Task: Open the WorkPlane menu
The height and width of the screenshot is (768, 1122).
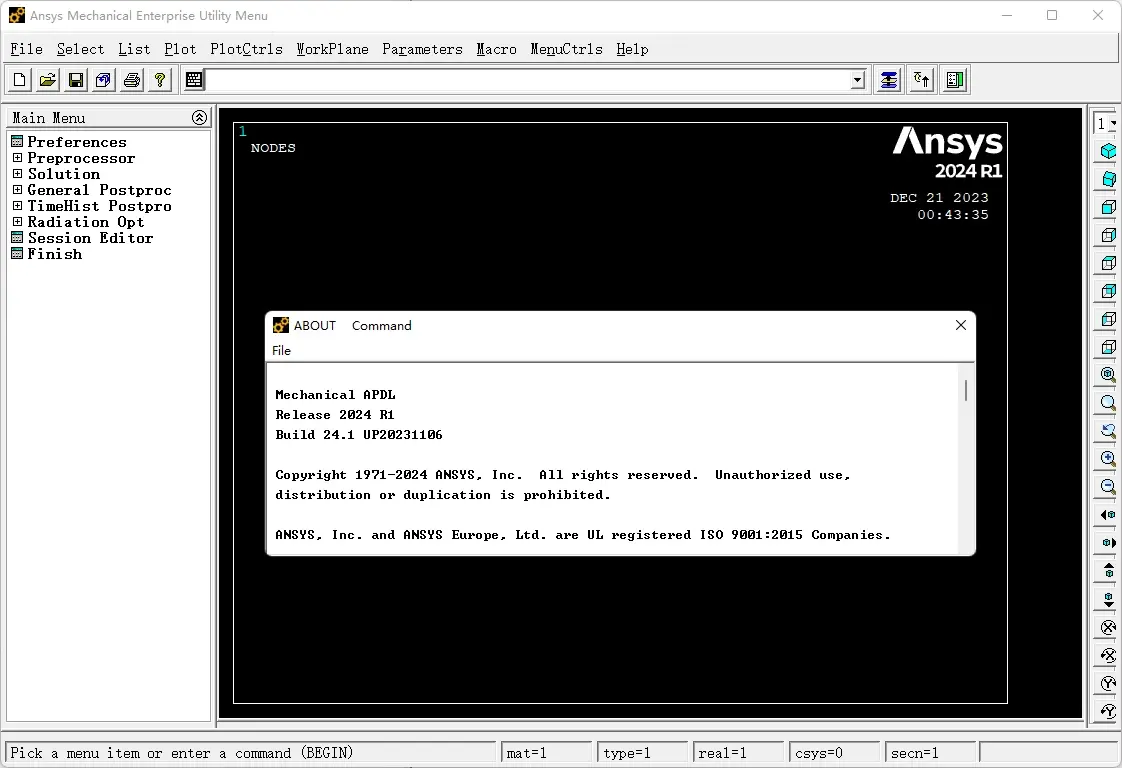Action: [332, 49]
